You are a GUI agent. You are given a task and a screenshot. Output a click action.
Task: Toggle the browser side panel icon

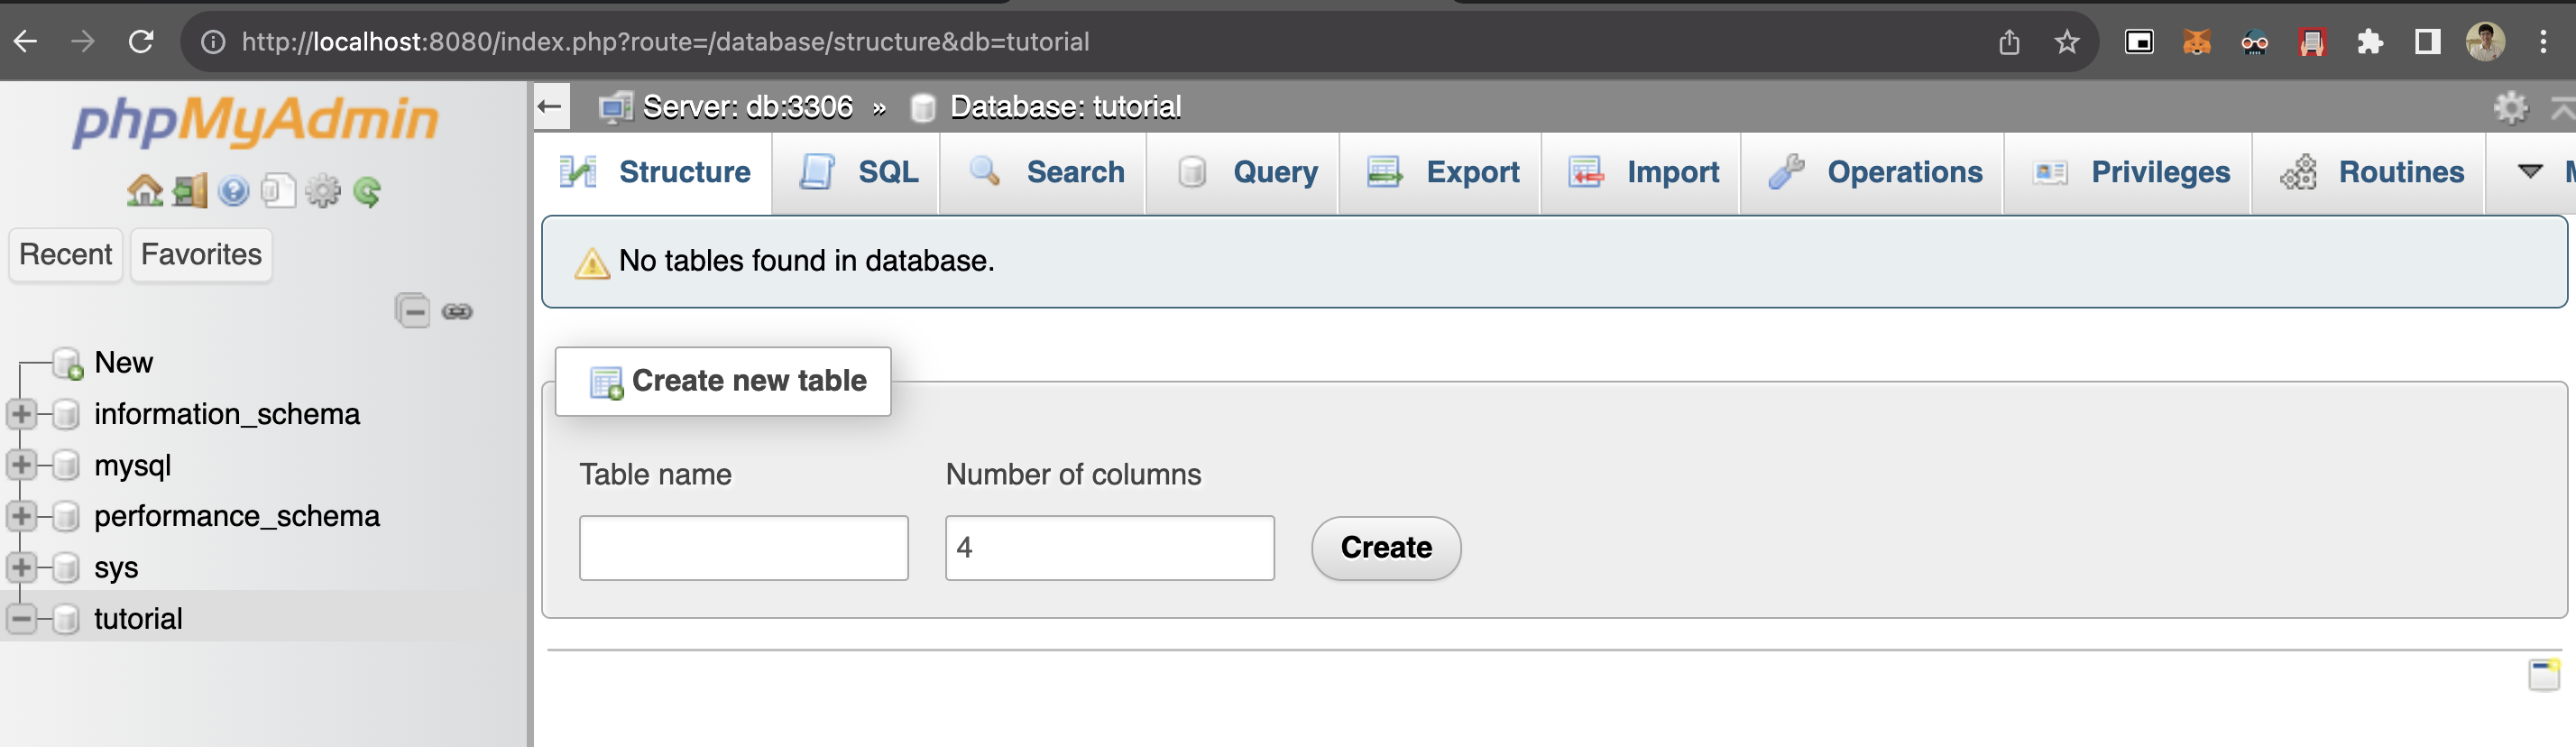[2427, 42]
